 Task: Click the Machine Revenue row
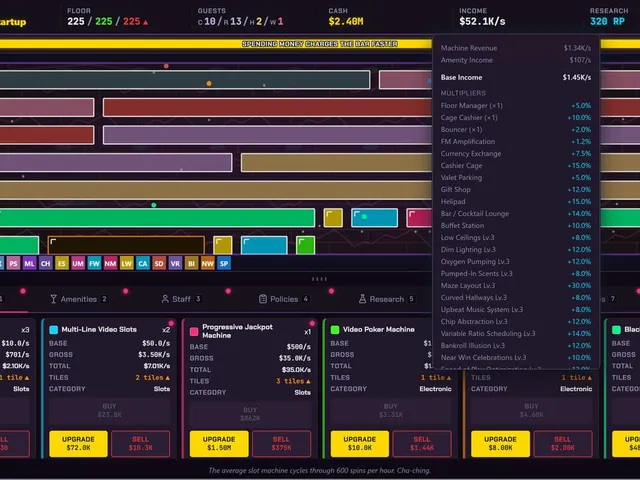[516, 48]
